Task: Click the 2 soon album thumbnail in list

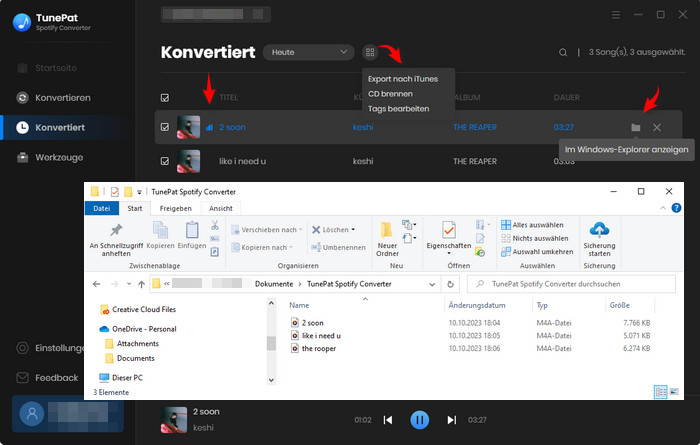Action: coord(188,127)
